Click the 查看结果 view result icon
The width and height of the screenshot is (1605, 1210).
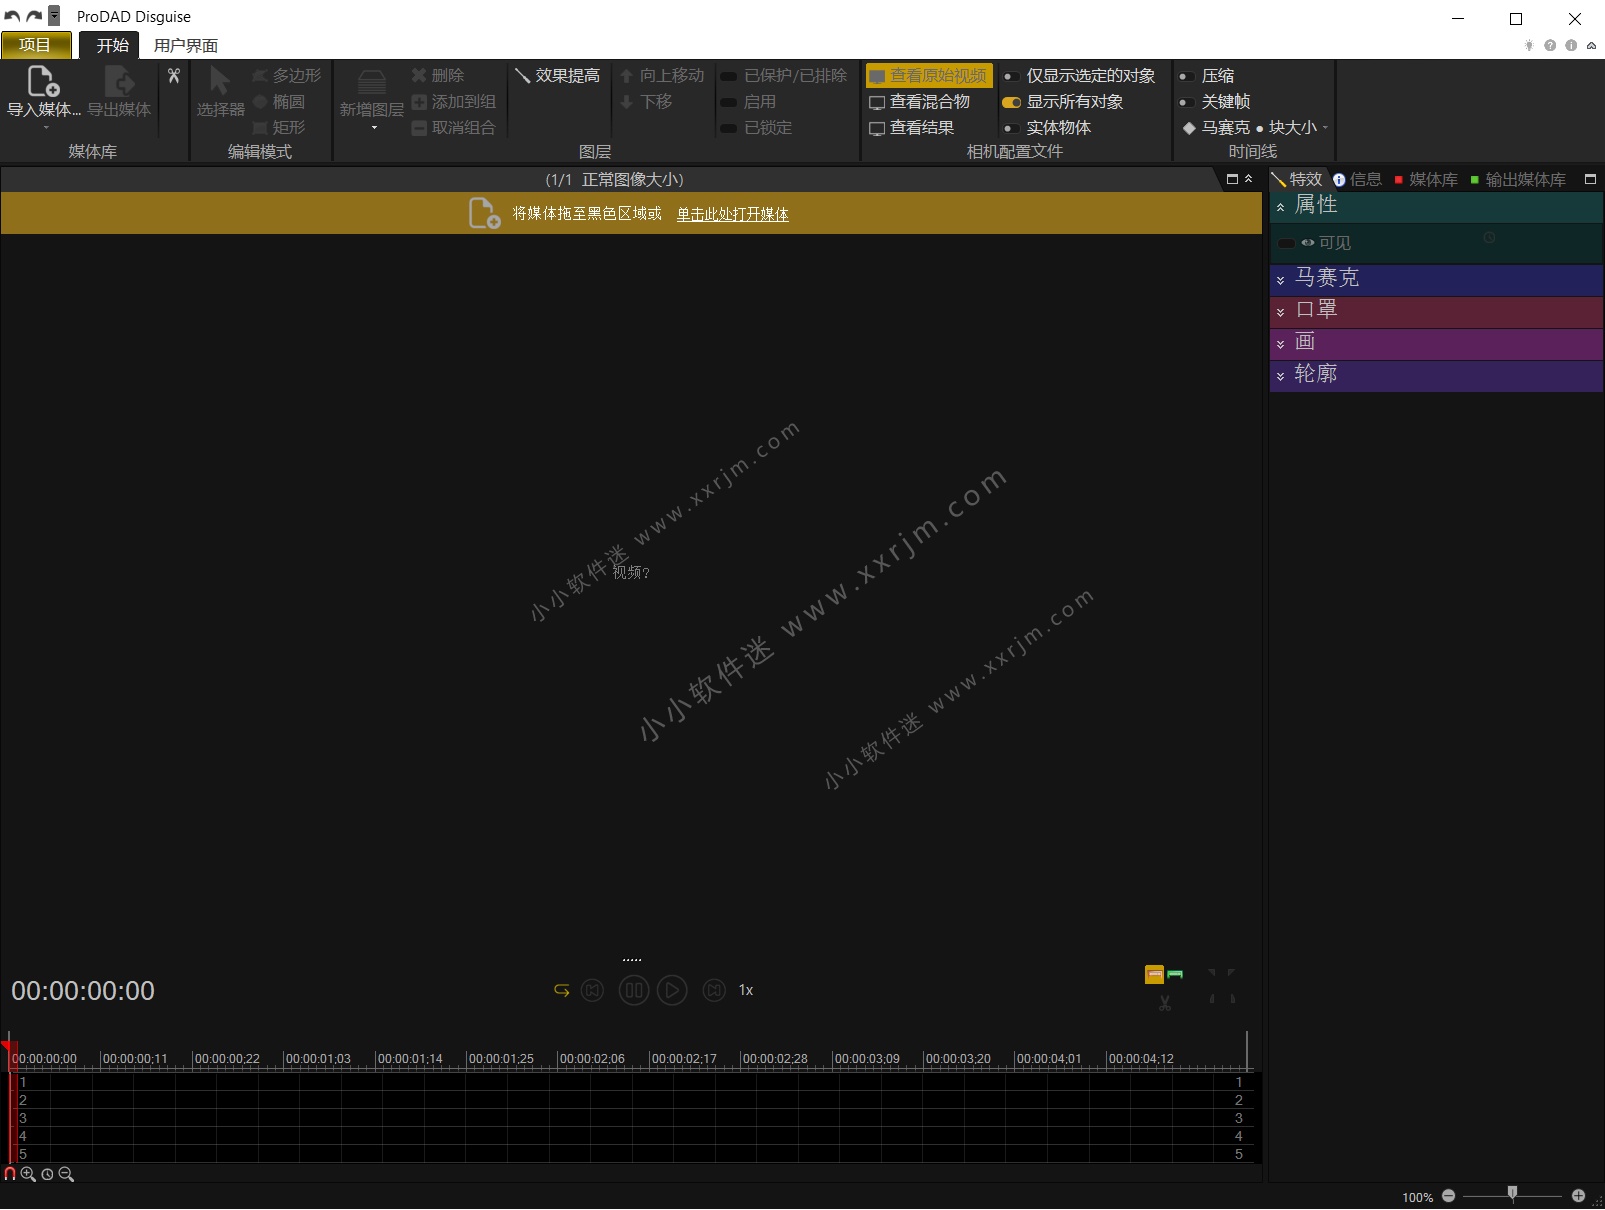click(x=877, y=128)
